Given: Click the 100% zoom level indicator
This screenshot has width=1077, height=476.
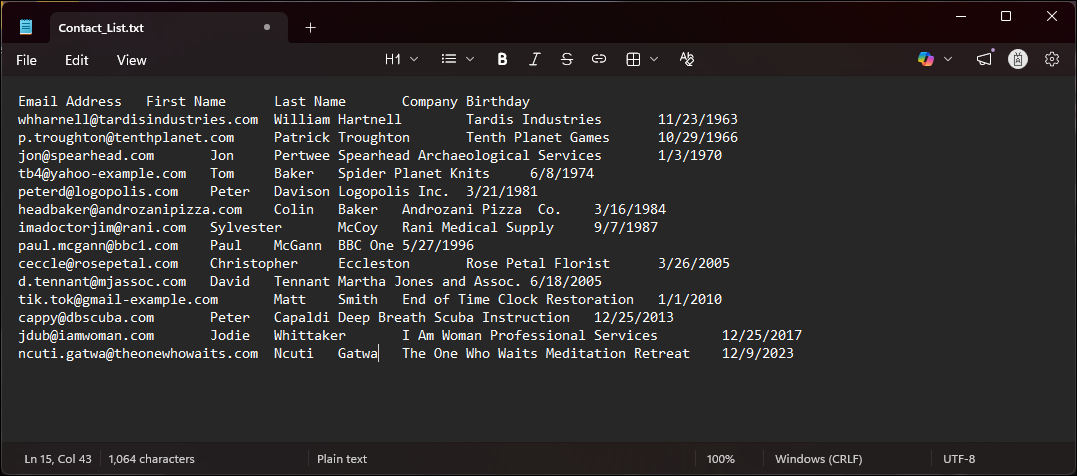Looking at the screenshot, I should [721, 459].
